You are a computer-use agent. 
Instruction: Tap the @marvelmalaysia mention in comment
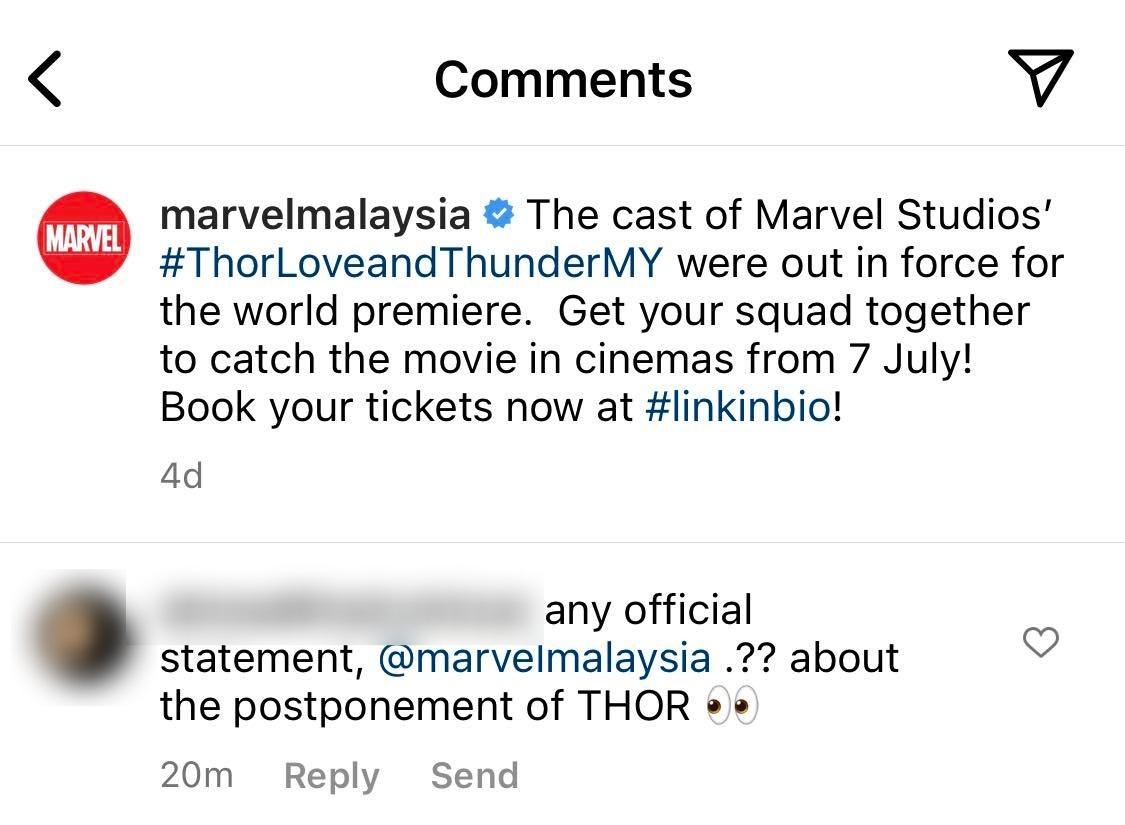pos(544,657)
